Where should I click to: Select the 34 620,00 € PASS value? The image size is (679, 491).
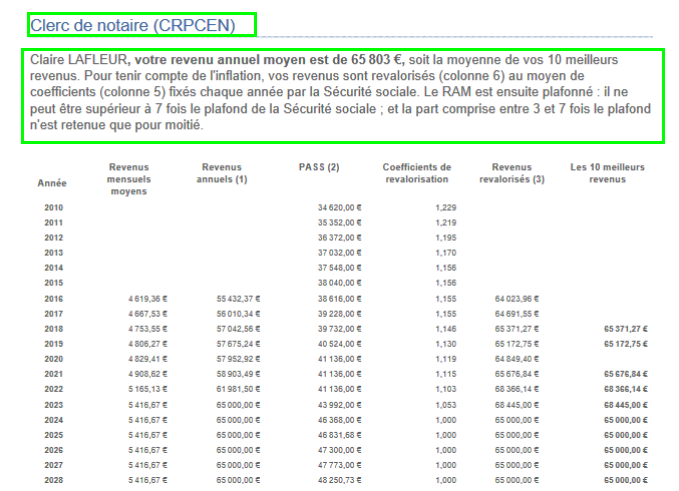point(340,206)
